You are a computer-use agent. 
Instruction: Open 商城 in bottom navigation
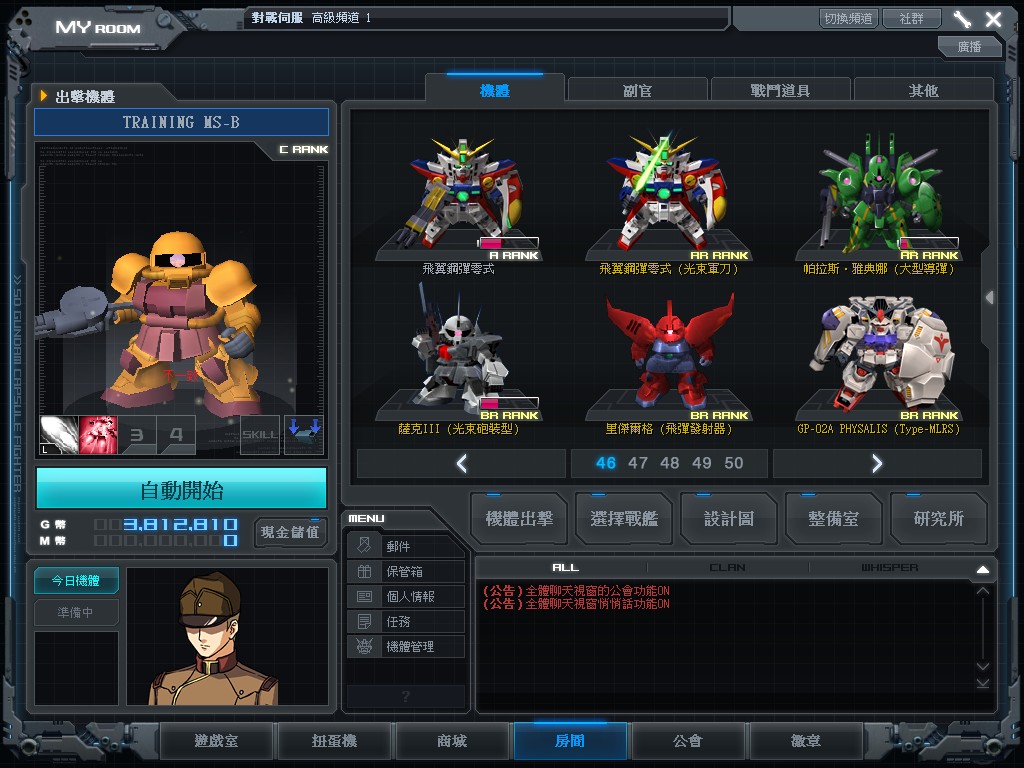click(452, 741)
